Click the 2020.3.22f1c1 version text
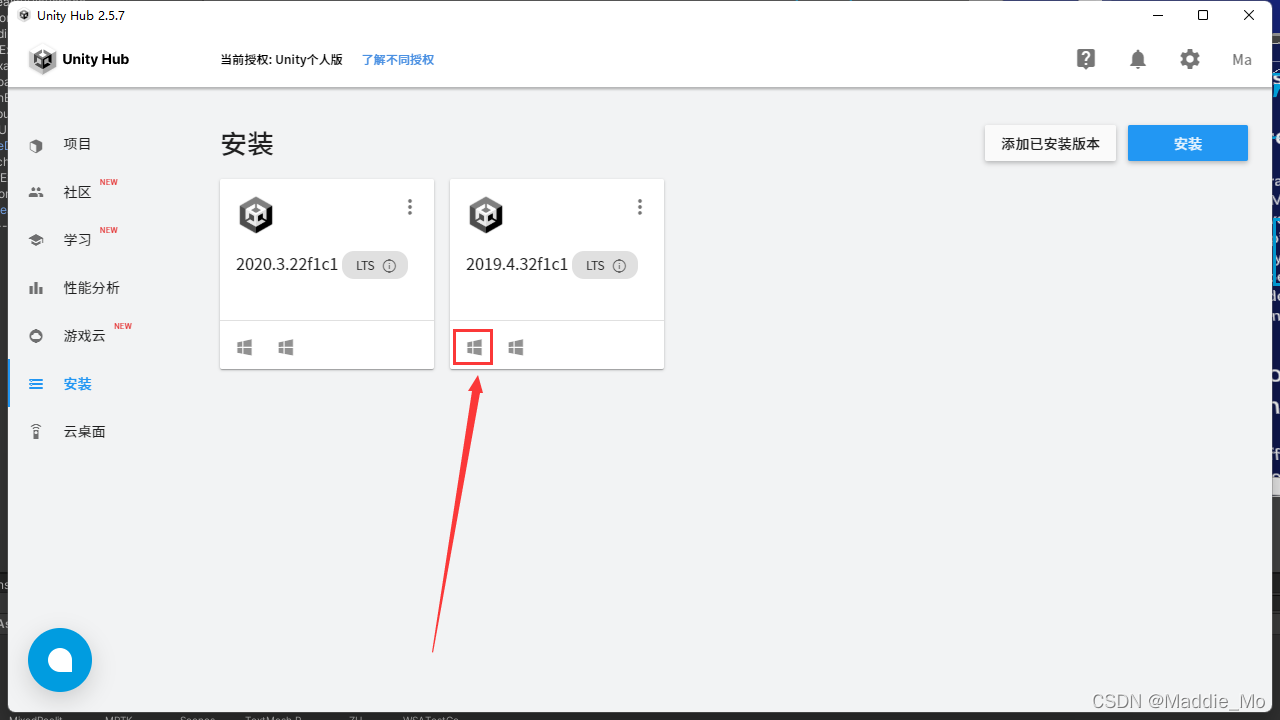Viewport: 1280px width, 720px height. pos(287,265)
